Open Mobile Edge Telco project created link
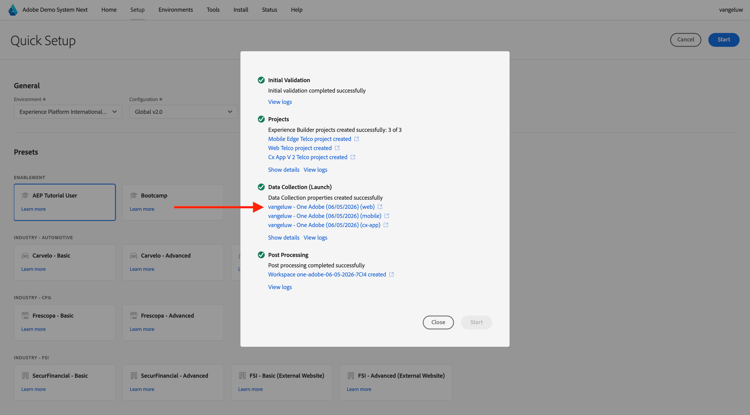The height and width of the screenshot is (415, 750). [x=309, y=139]
